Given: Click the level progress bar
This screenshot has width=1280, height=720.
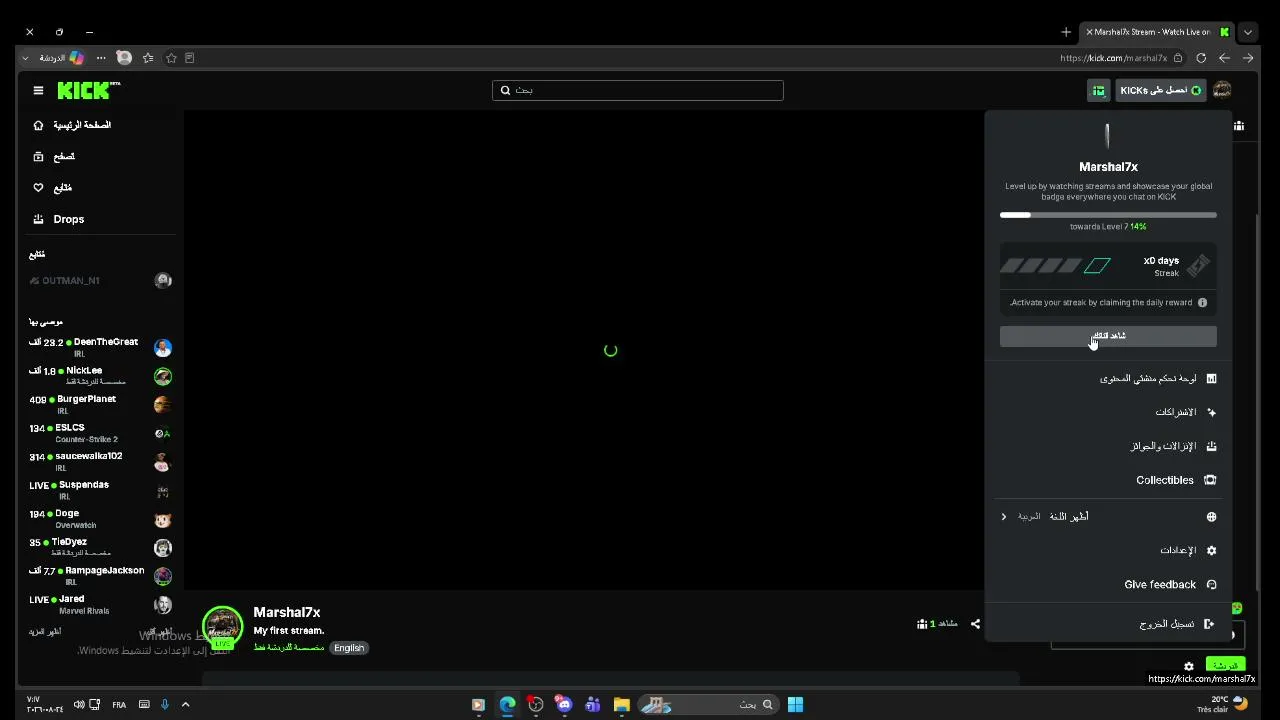Looking at the screenshot, I should click(1108, 215).
